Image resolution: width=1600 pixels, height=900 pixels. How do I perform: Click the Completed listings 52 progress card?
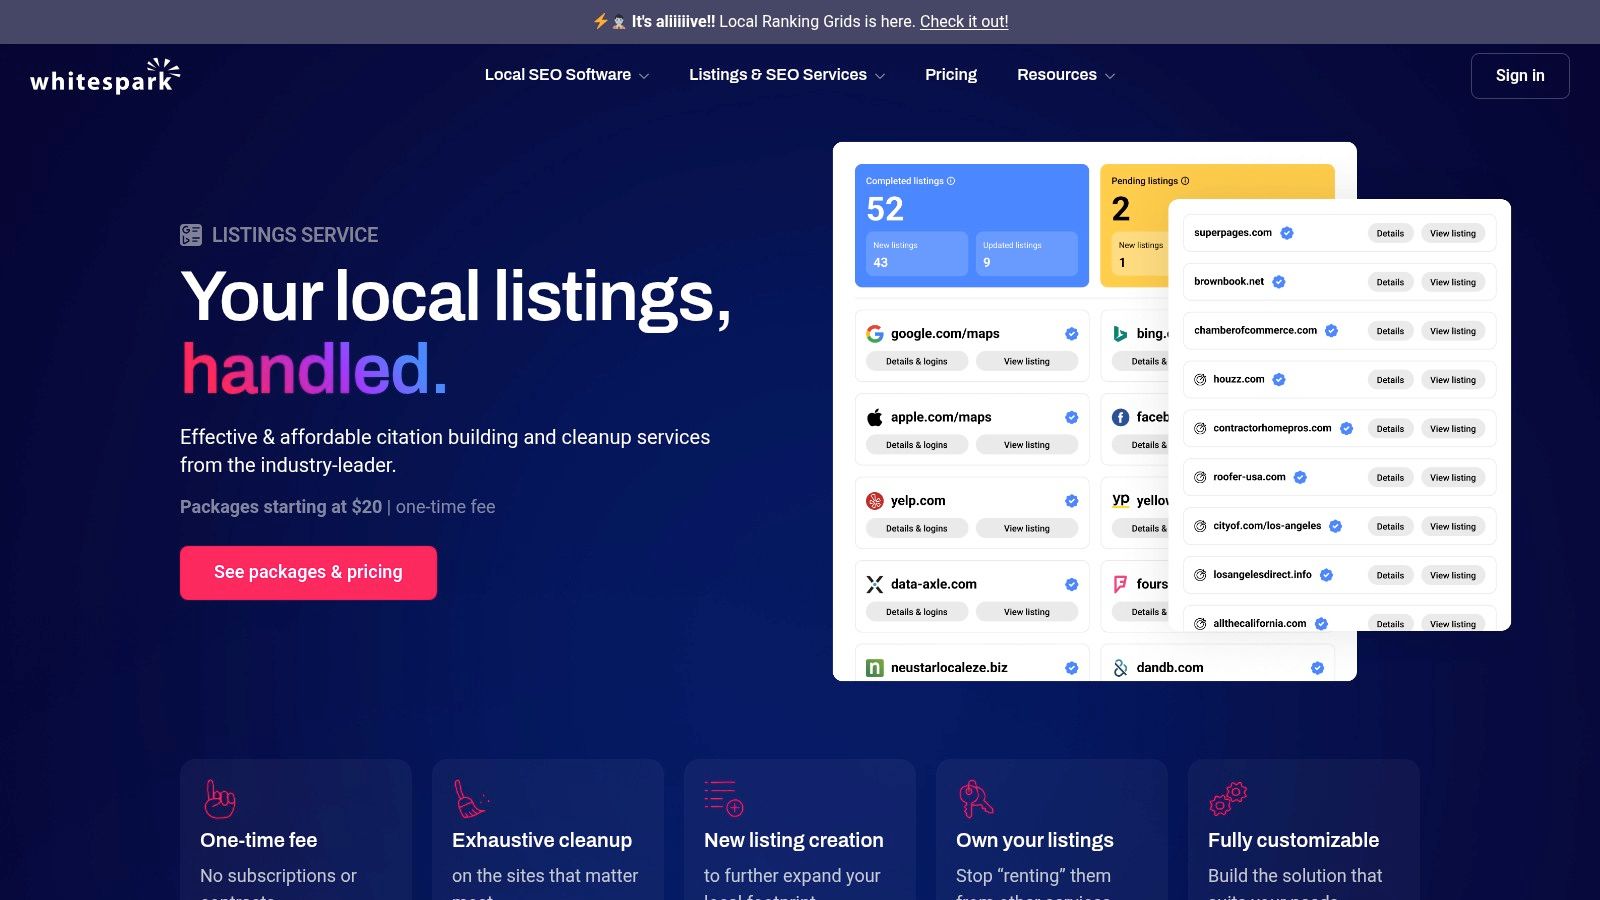pyautogui.click(x=971, y=225)
